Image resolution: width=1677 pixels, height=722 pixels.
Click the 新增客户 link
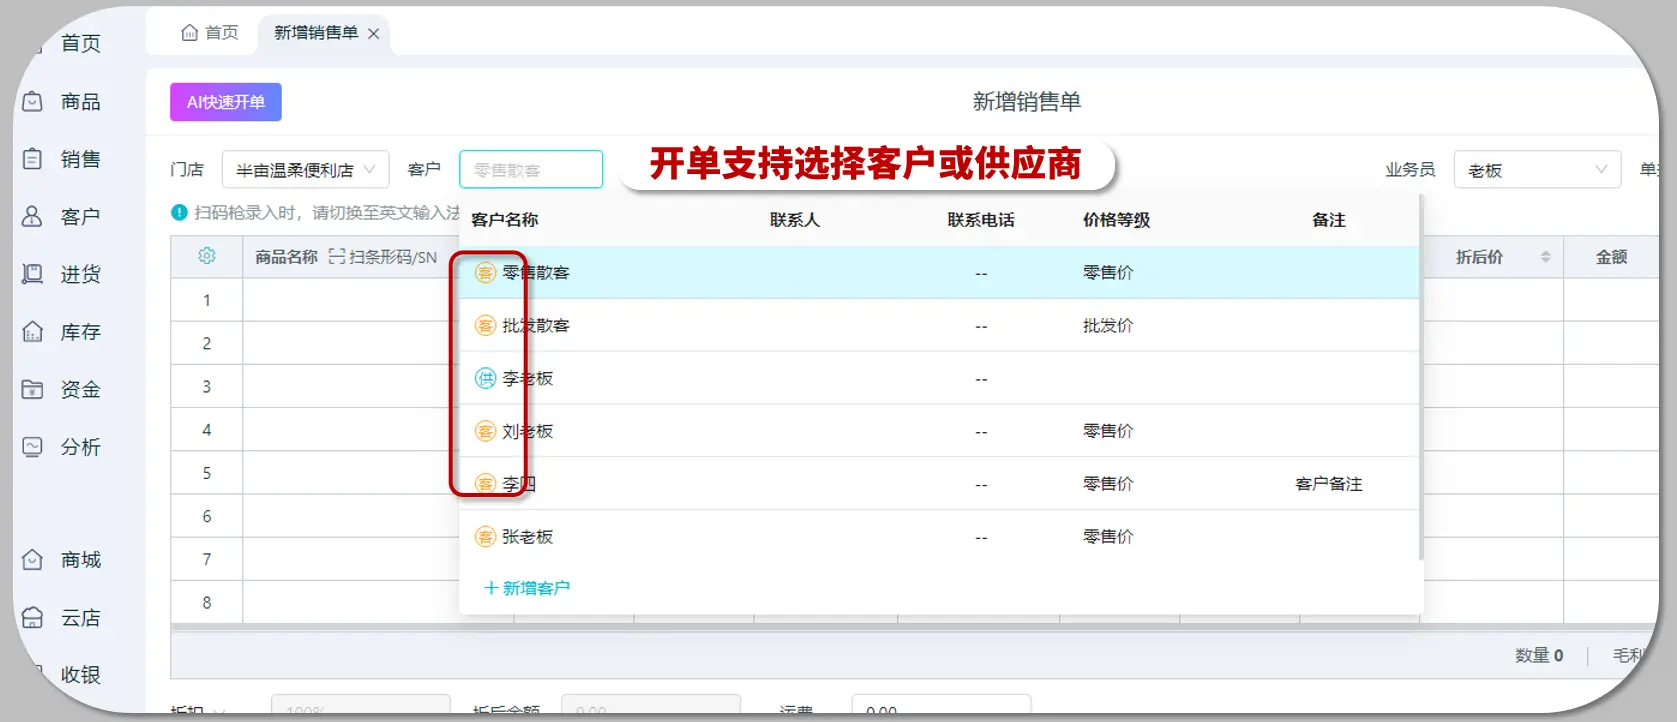tap(527, 588)
